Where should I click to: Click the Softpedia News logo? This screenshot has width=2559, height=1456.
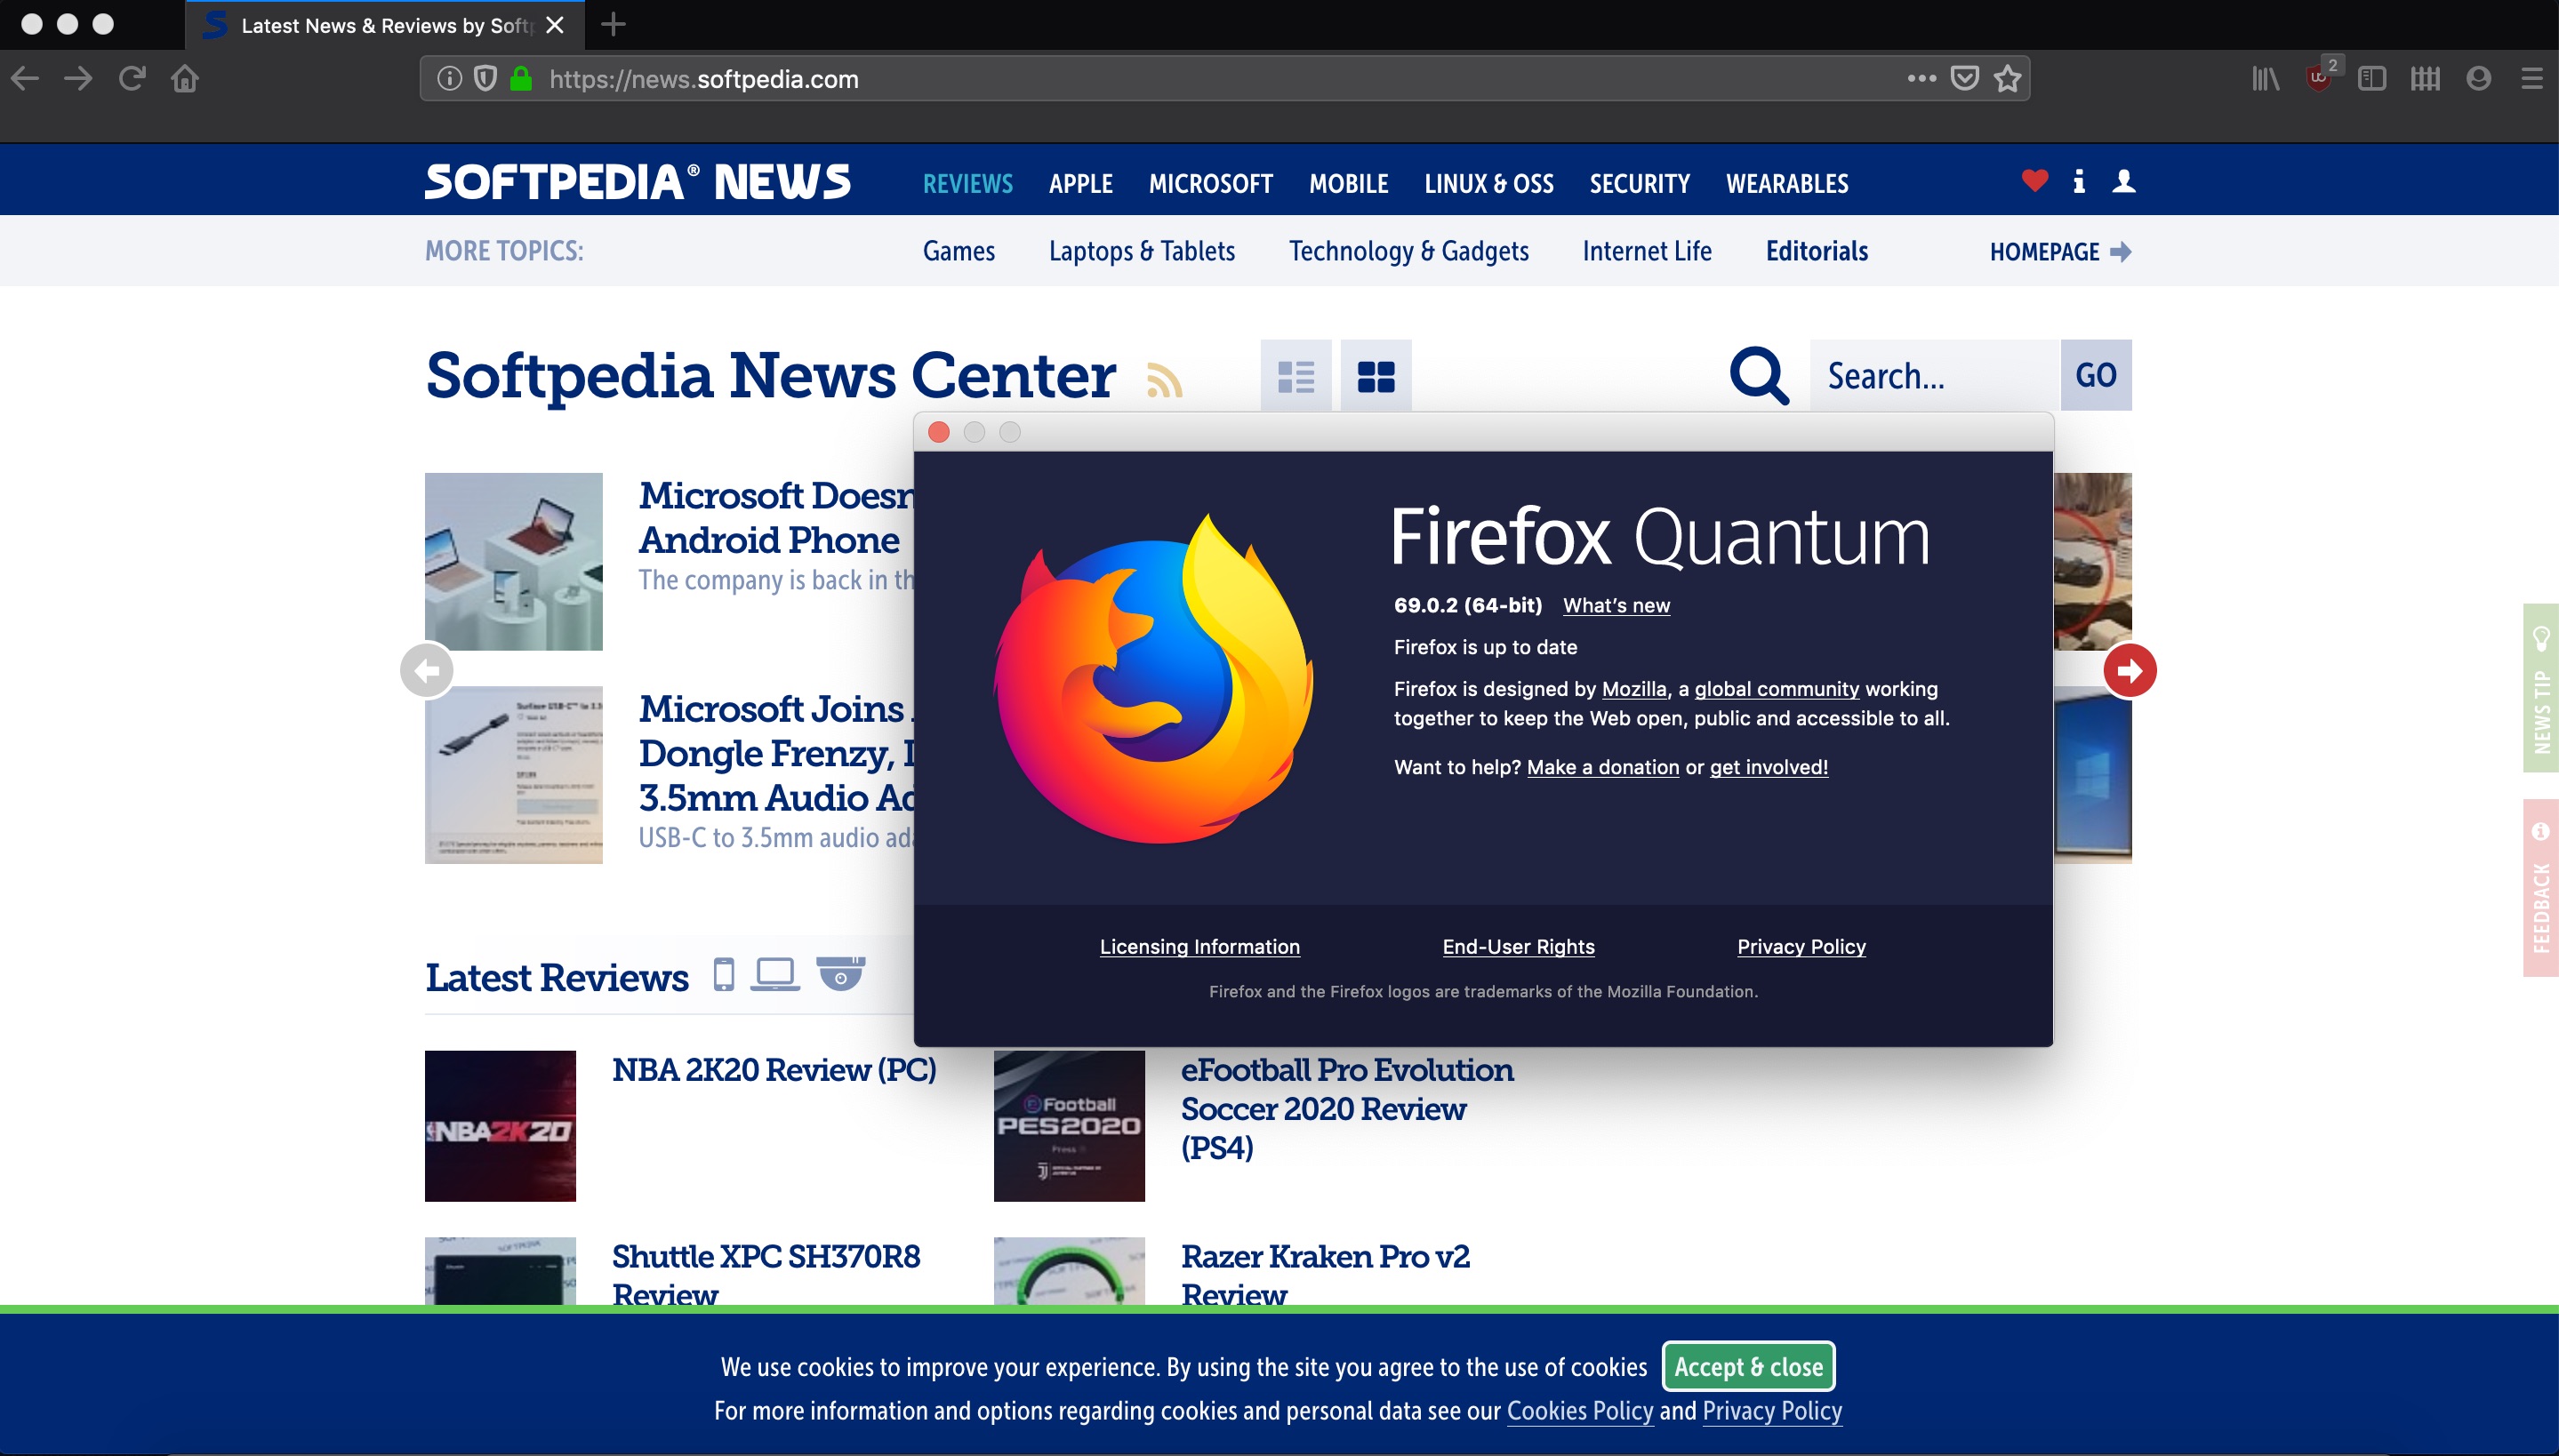coord(638,182)
